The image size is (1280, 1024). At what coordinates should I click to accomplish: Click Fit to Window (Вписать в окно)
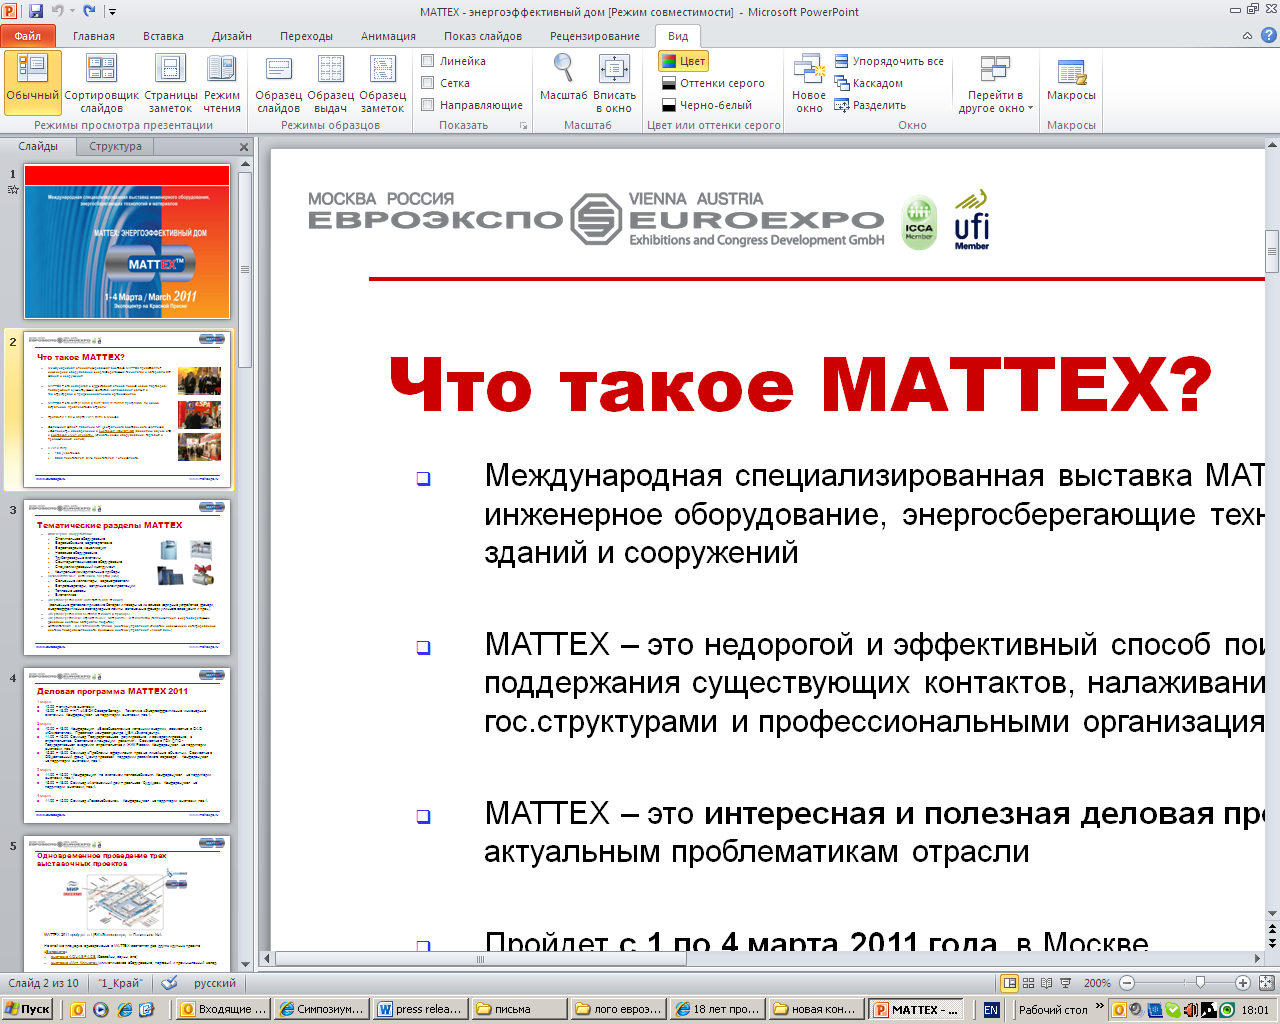(x=614, y=83)
